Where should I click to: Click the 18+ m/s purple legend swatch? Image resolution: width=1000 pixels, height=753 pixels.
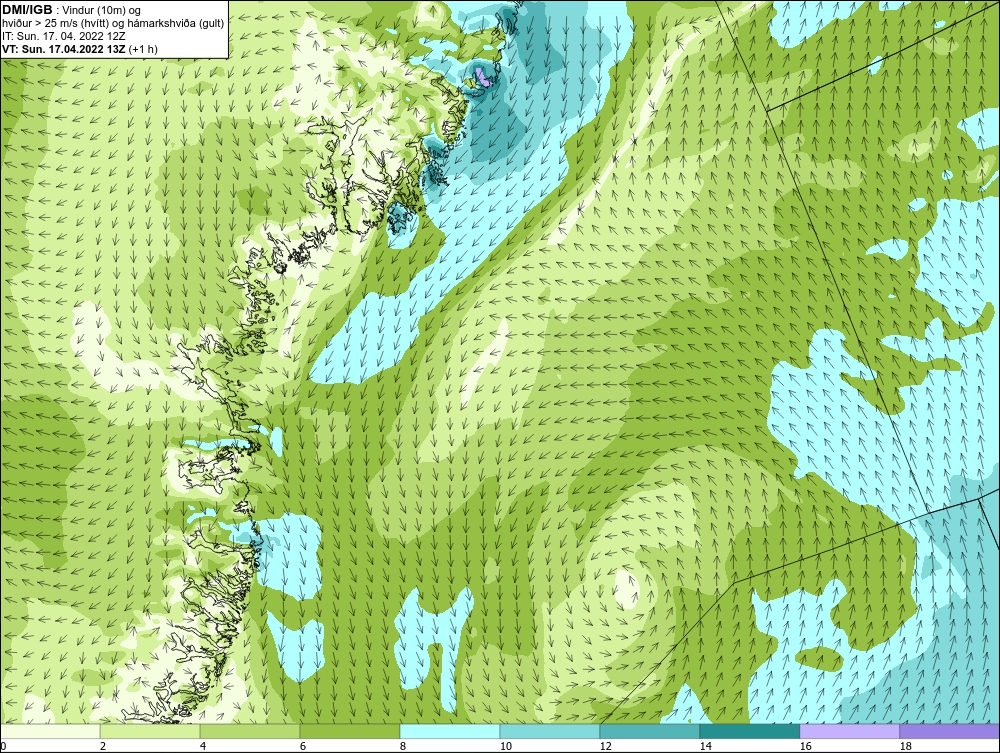pyautogui.click(x=950, y=731)
